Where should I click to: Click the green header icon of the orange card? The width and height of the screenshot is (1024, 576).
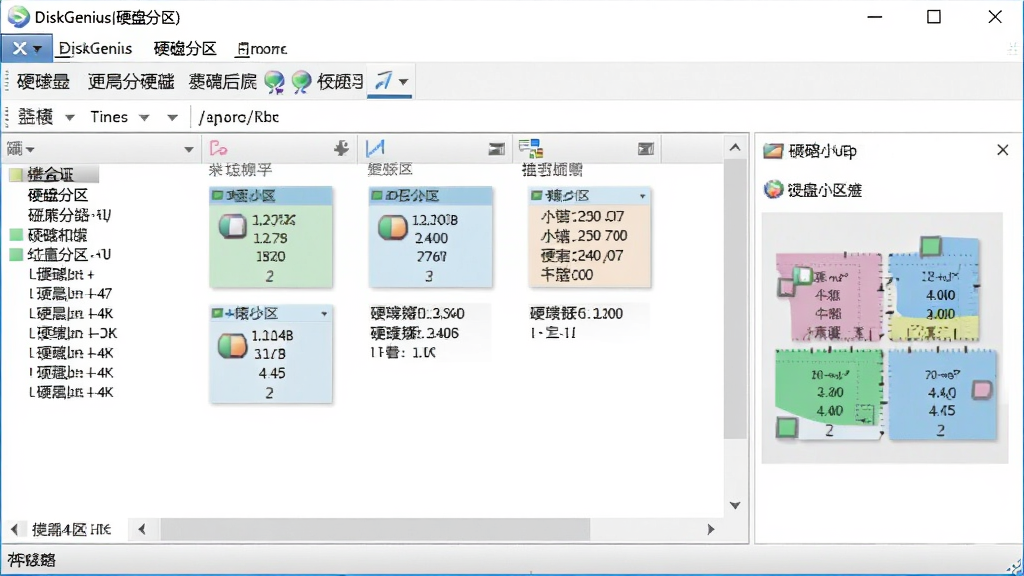(x=537, y=195)
